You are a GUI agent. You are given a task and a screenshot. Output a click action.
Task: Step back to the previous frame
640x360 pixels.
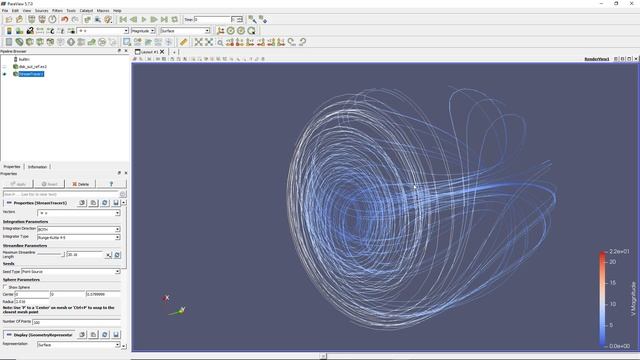[x=133, y=20]
